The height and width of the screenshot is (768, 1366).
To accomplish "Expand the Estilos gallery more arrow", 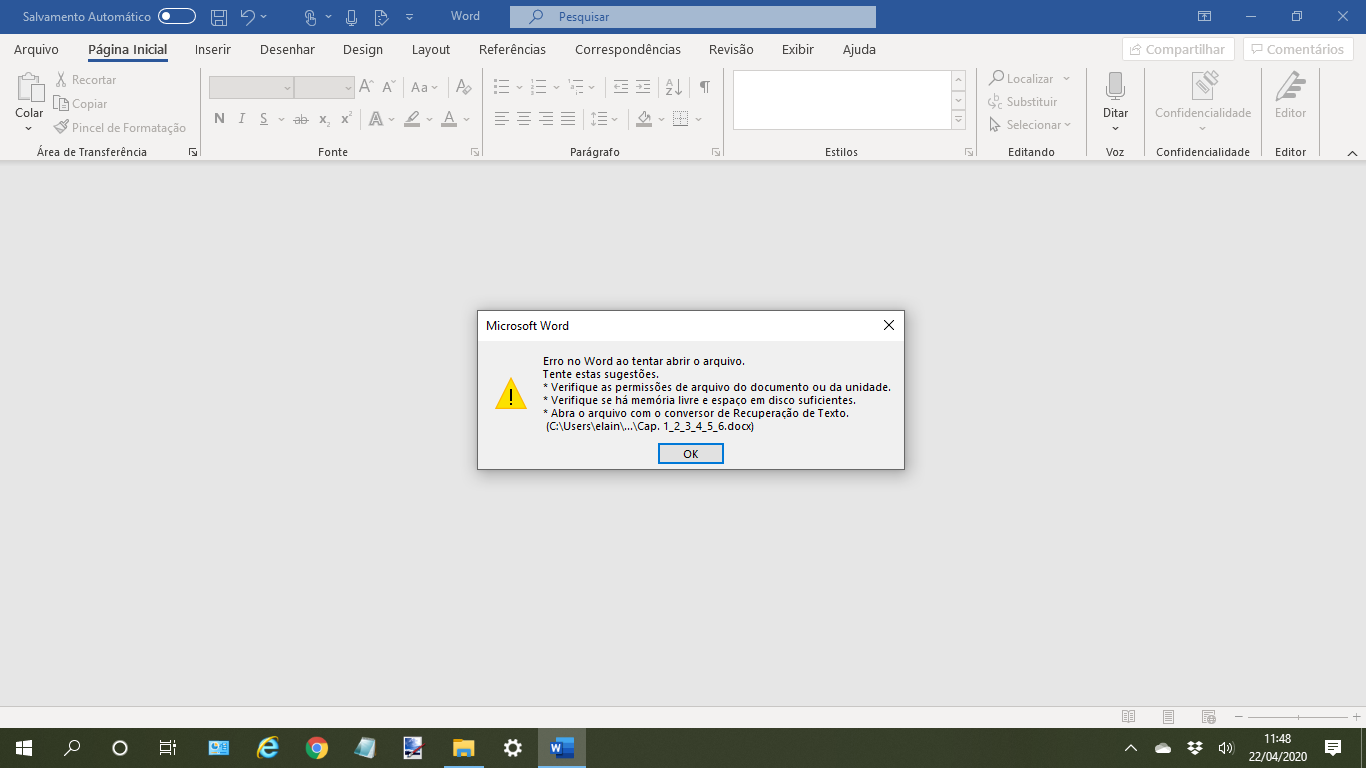I will pos(959,120).
